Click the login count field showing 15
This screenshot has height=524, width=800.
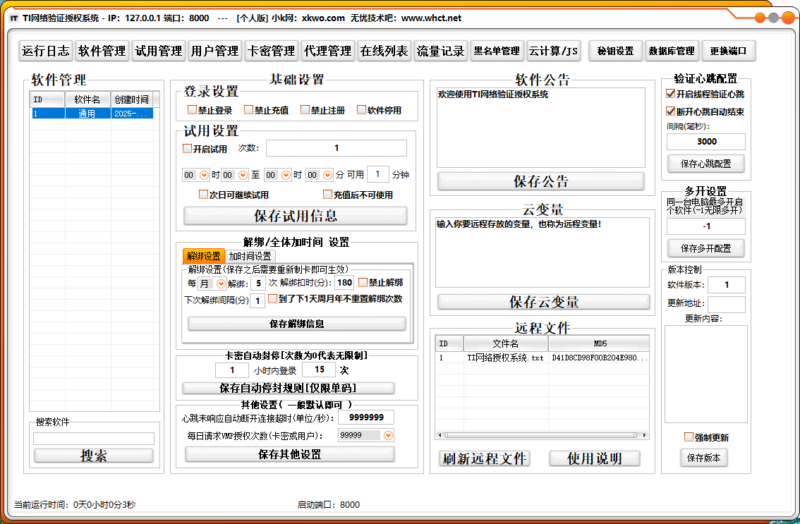click(x=319, y=369)
